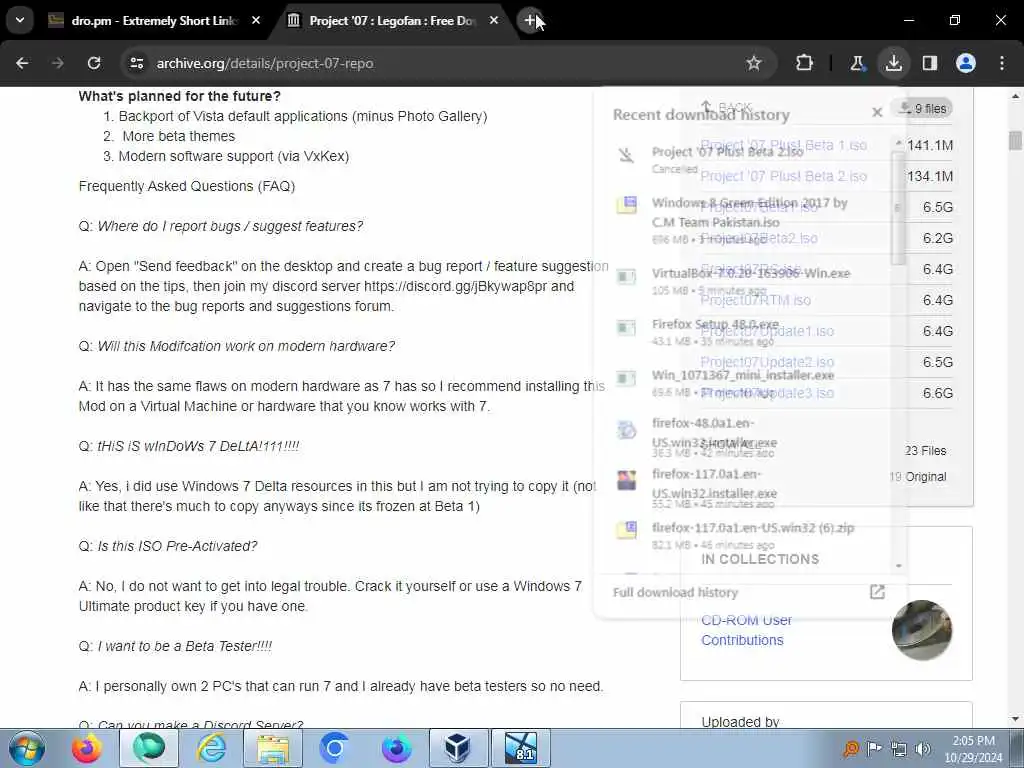Image resolution: width=1024 pixels, height=768 pixels.
Task: View site information icon in address bar
Action: 136,63
